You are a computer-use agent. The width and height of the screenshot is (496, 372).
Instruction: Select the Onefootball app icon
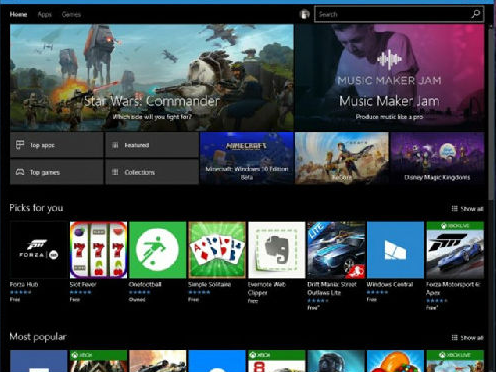[158, 250]
